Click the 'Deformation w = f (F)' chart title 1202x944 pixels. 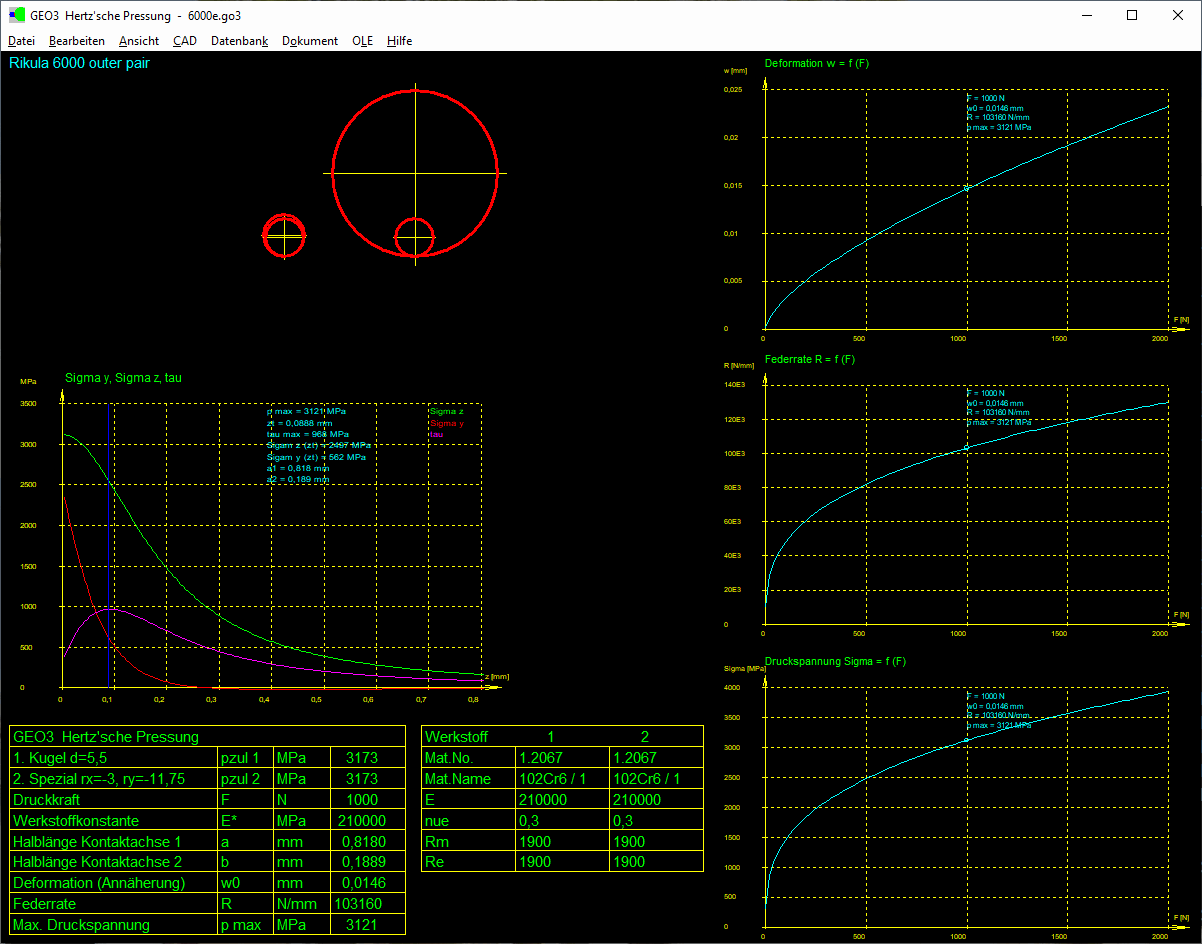click(x=816, y=64)
